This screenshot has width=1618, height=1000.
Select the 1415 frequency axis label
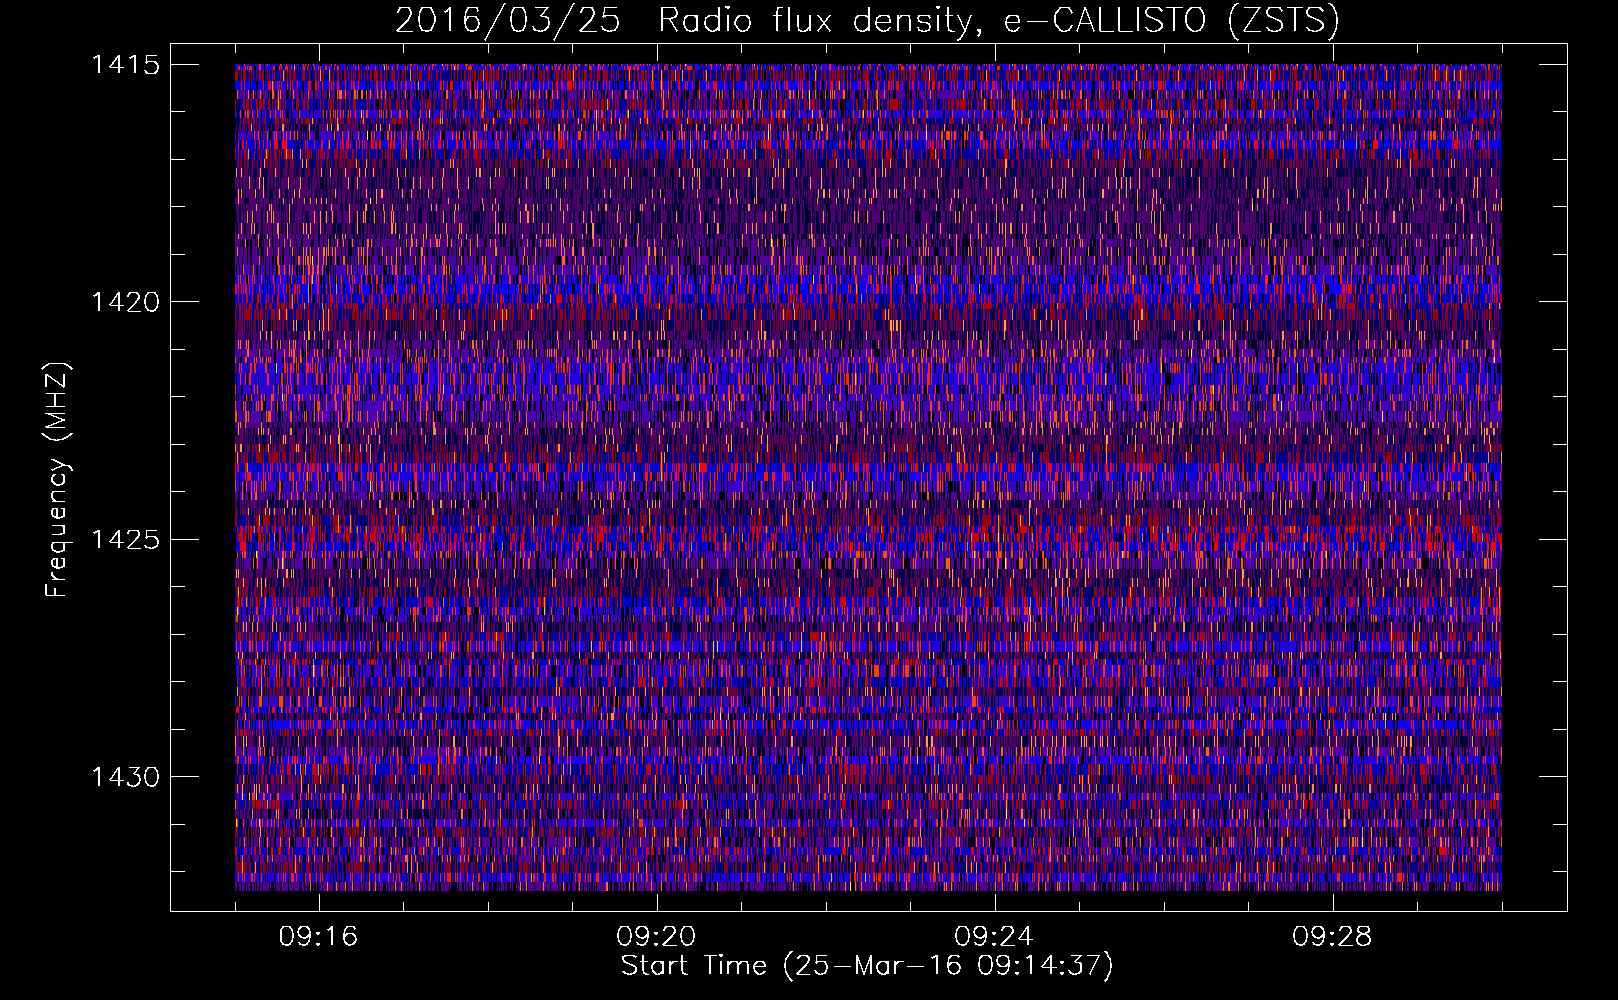(126, 65)
